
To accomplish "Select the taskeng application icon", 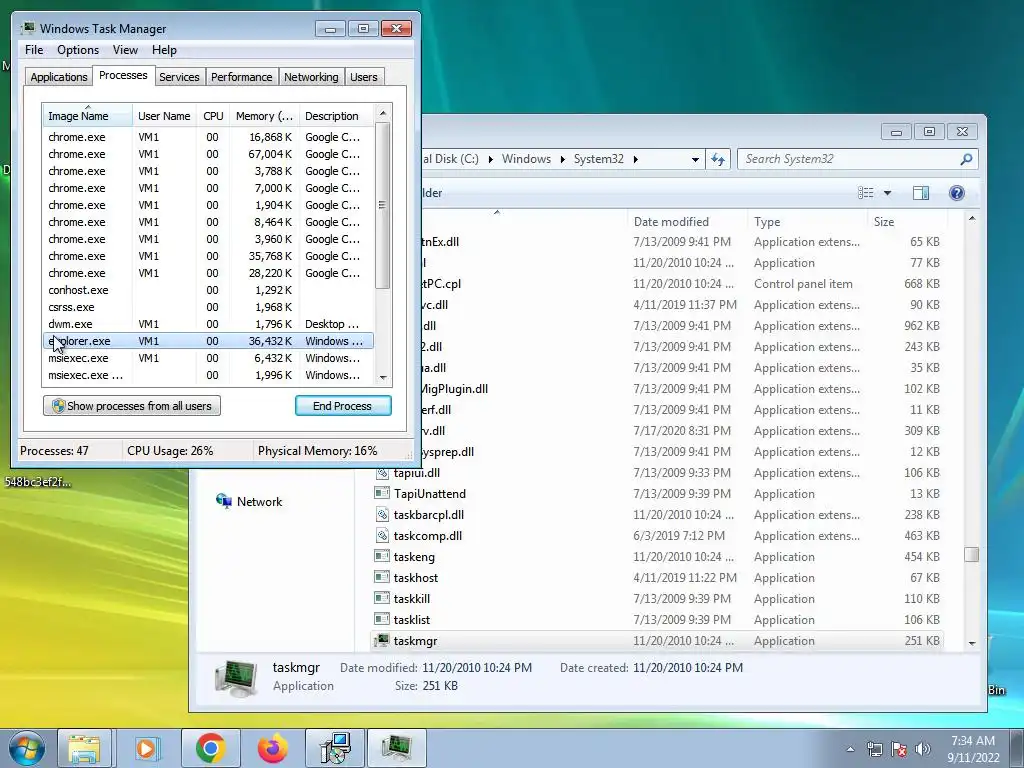I will click(381, 556).
